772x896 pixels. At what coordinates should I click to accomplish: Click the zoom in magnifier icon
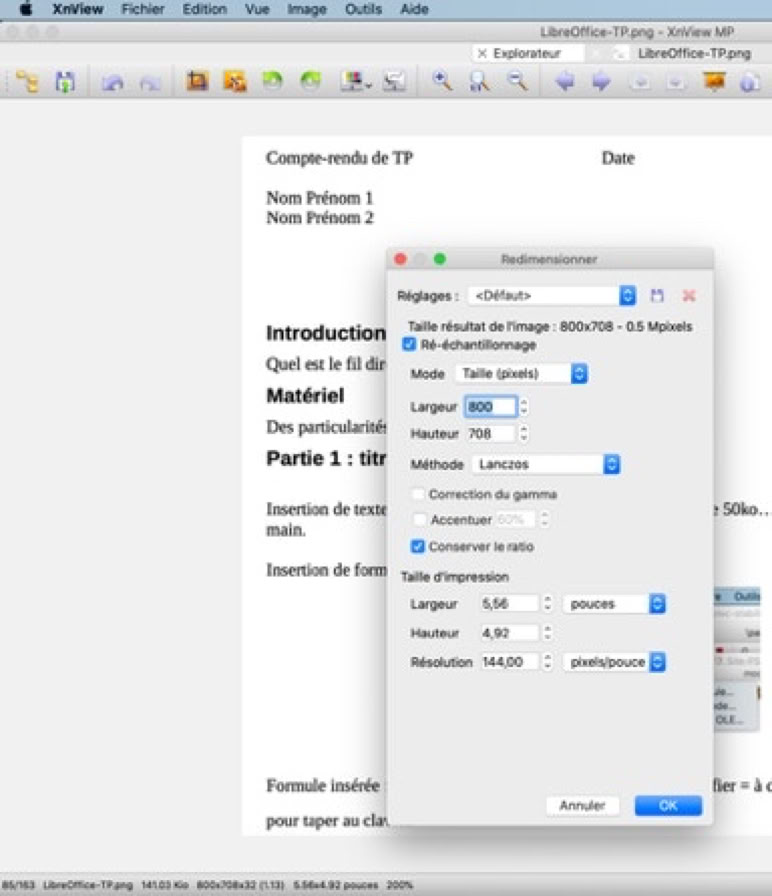coord(441,83)
